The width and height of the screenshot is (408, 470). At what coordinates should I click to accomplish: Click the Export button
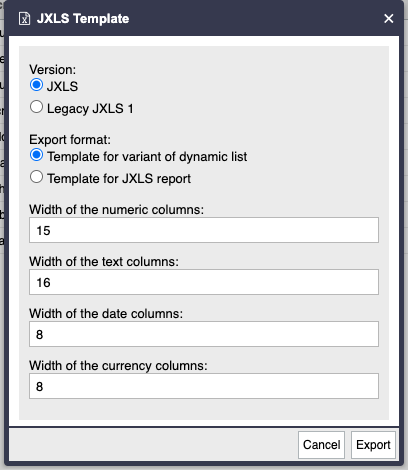tap(373, 445)
